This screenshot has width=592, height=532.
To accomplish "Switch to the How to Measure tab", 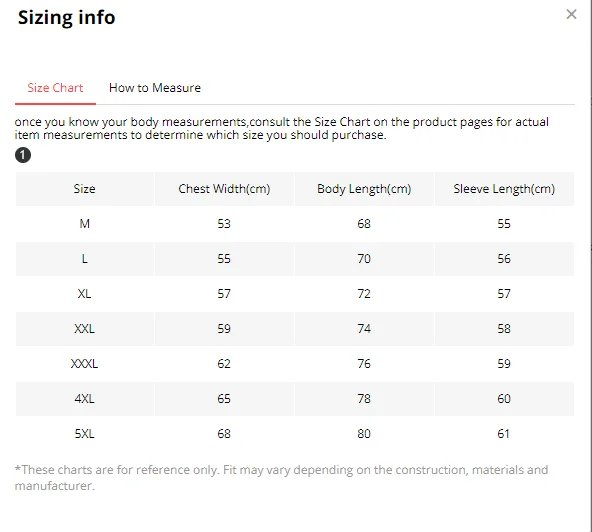I will coord(155,88).
